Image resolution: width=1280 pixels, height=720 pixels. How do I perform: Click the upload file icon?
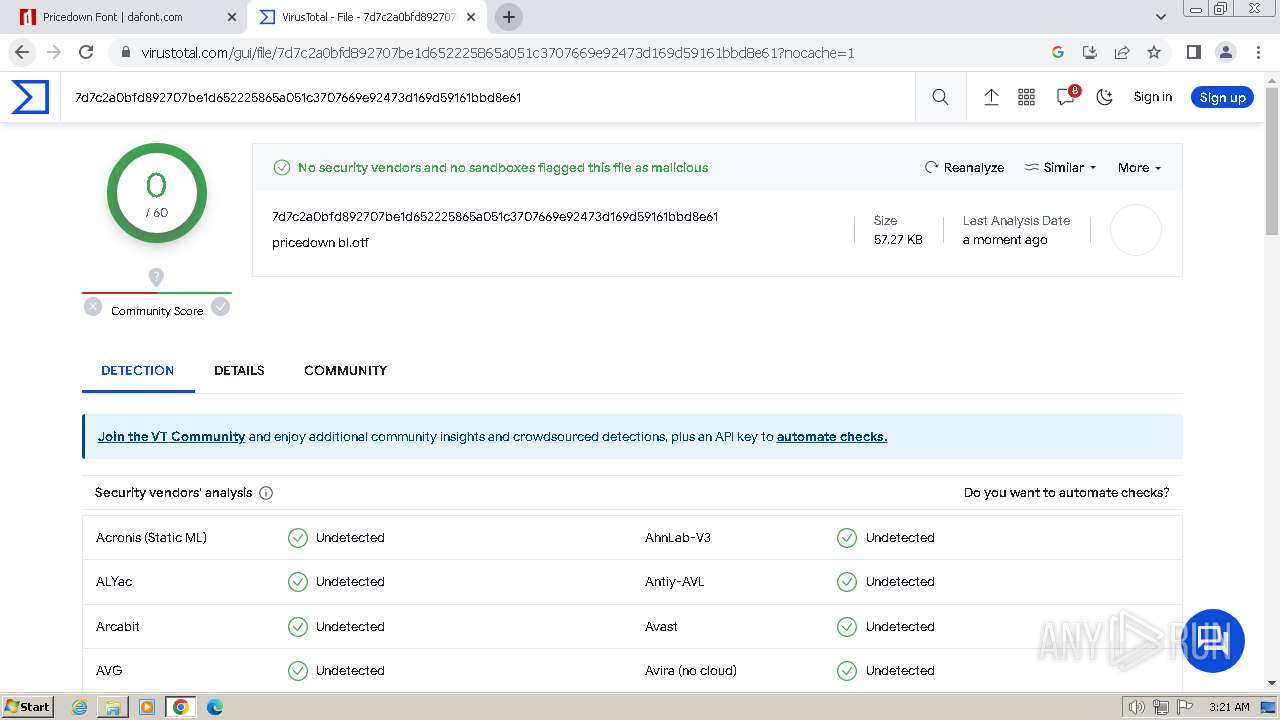[x=991, y=97]
